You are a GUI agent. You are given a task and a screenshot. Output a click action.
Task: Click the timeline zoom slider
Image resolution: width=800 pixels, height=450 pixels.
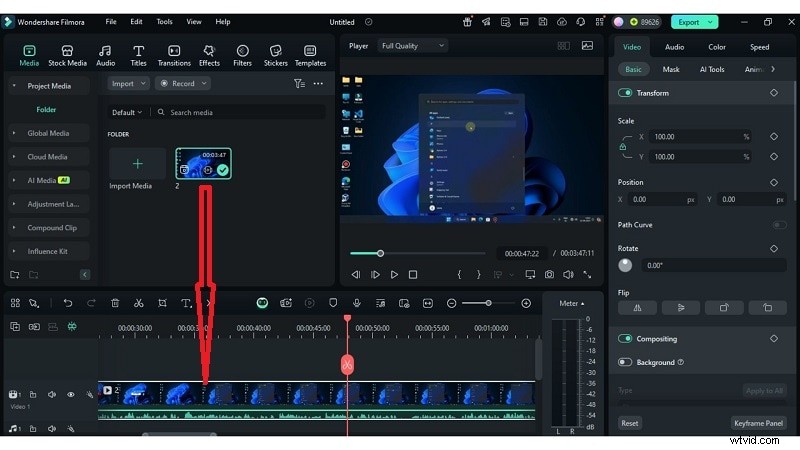pyautogui.click(x=489, y=303)
